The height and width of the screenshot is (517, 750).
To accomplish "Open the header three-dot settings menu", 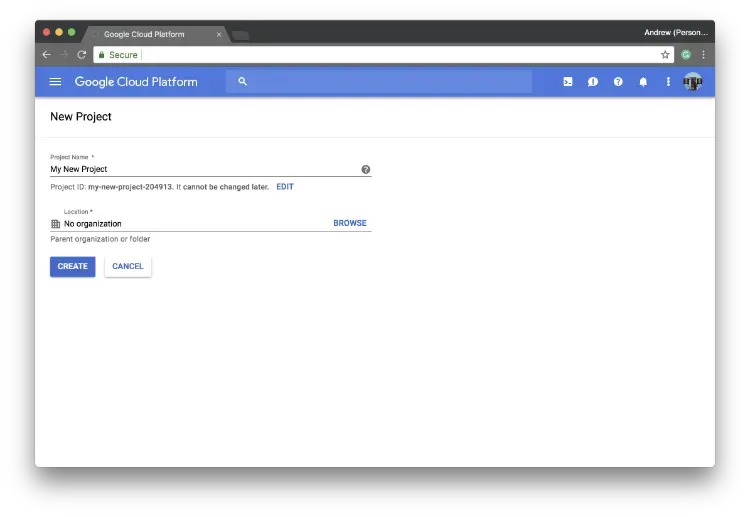I will click(x=668, y=82).
